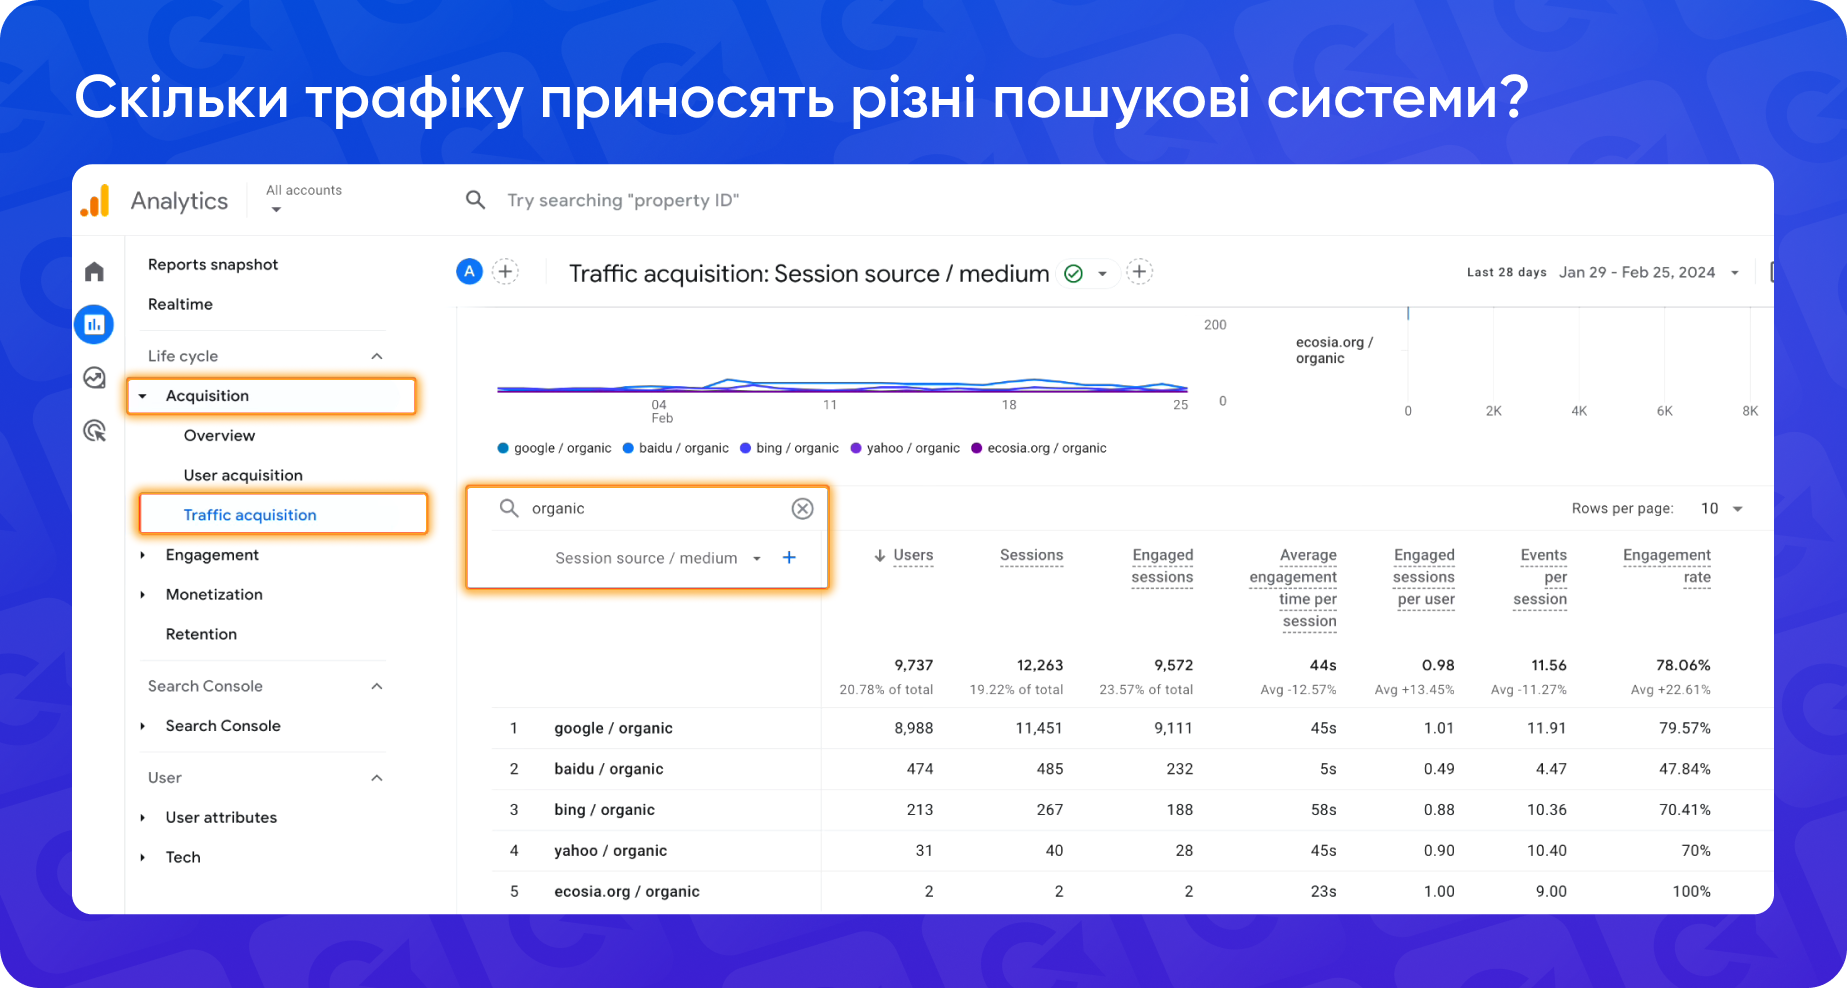Open User attributes in the sidebar menu
Image resolution: width=1847 pixels, height=988 pixels.
point(221,817)
